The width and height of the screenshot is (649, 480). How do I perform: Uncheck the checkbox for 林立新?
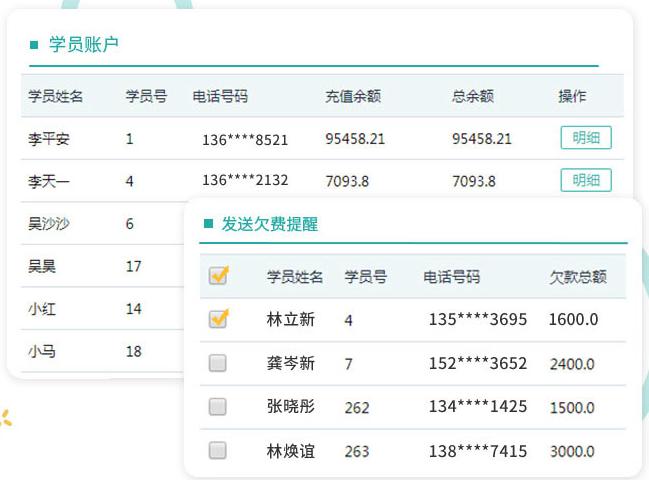pos(218,319)
